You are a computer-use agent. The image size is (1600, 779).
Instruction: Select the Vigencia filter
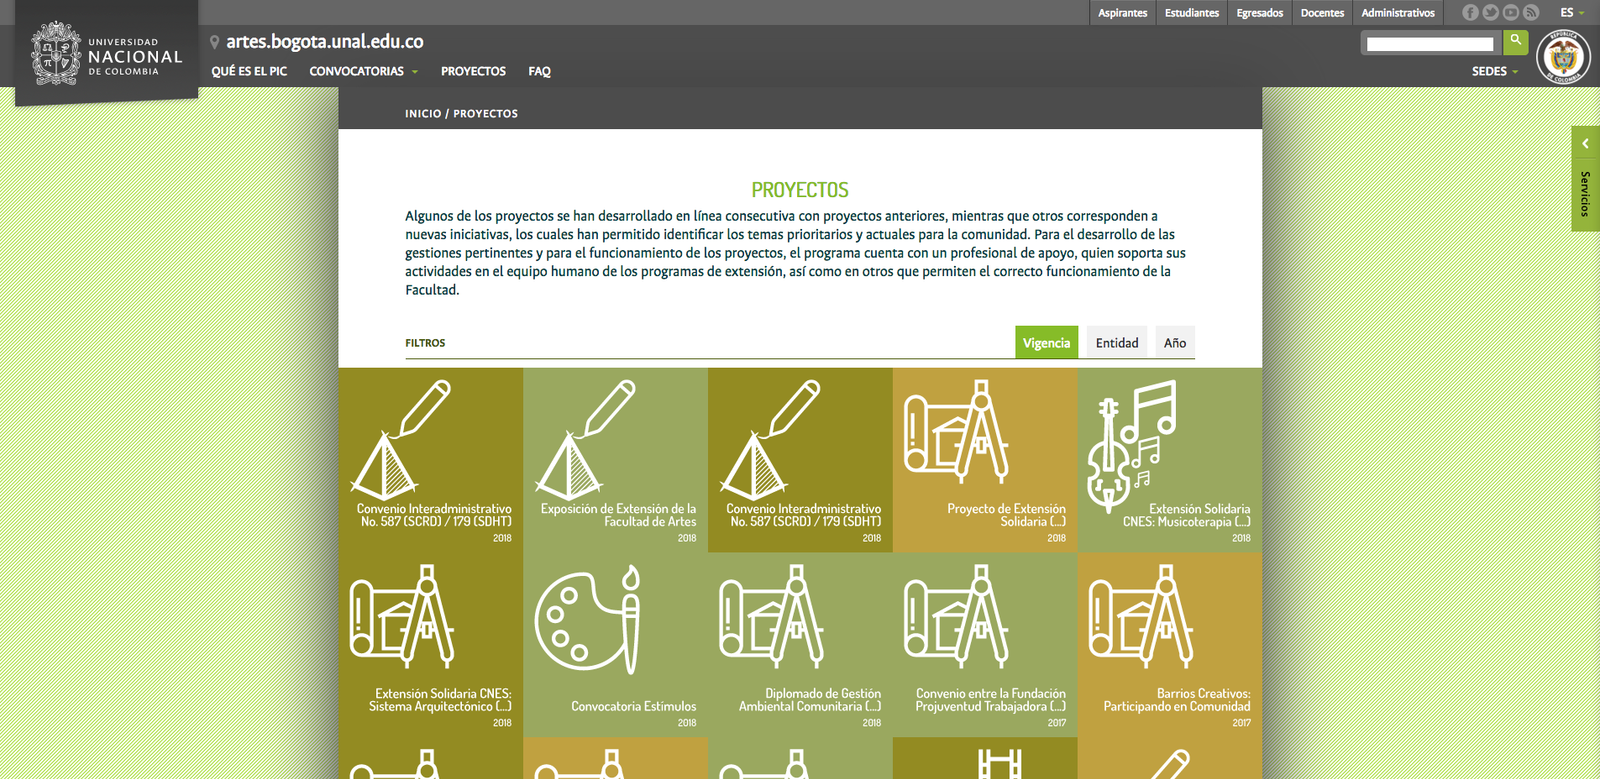click(x=1046, y=343)
